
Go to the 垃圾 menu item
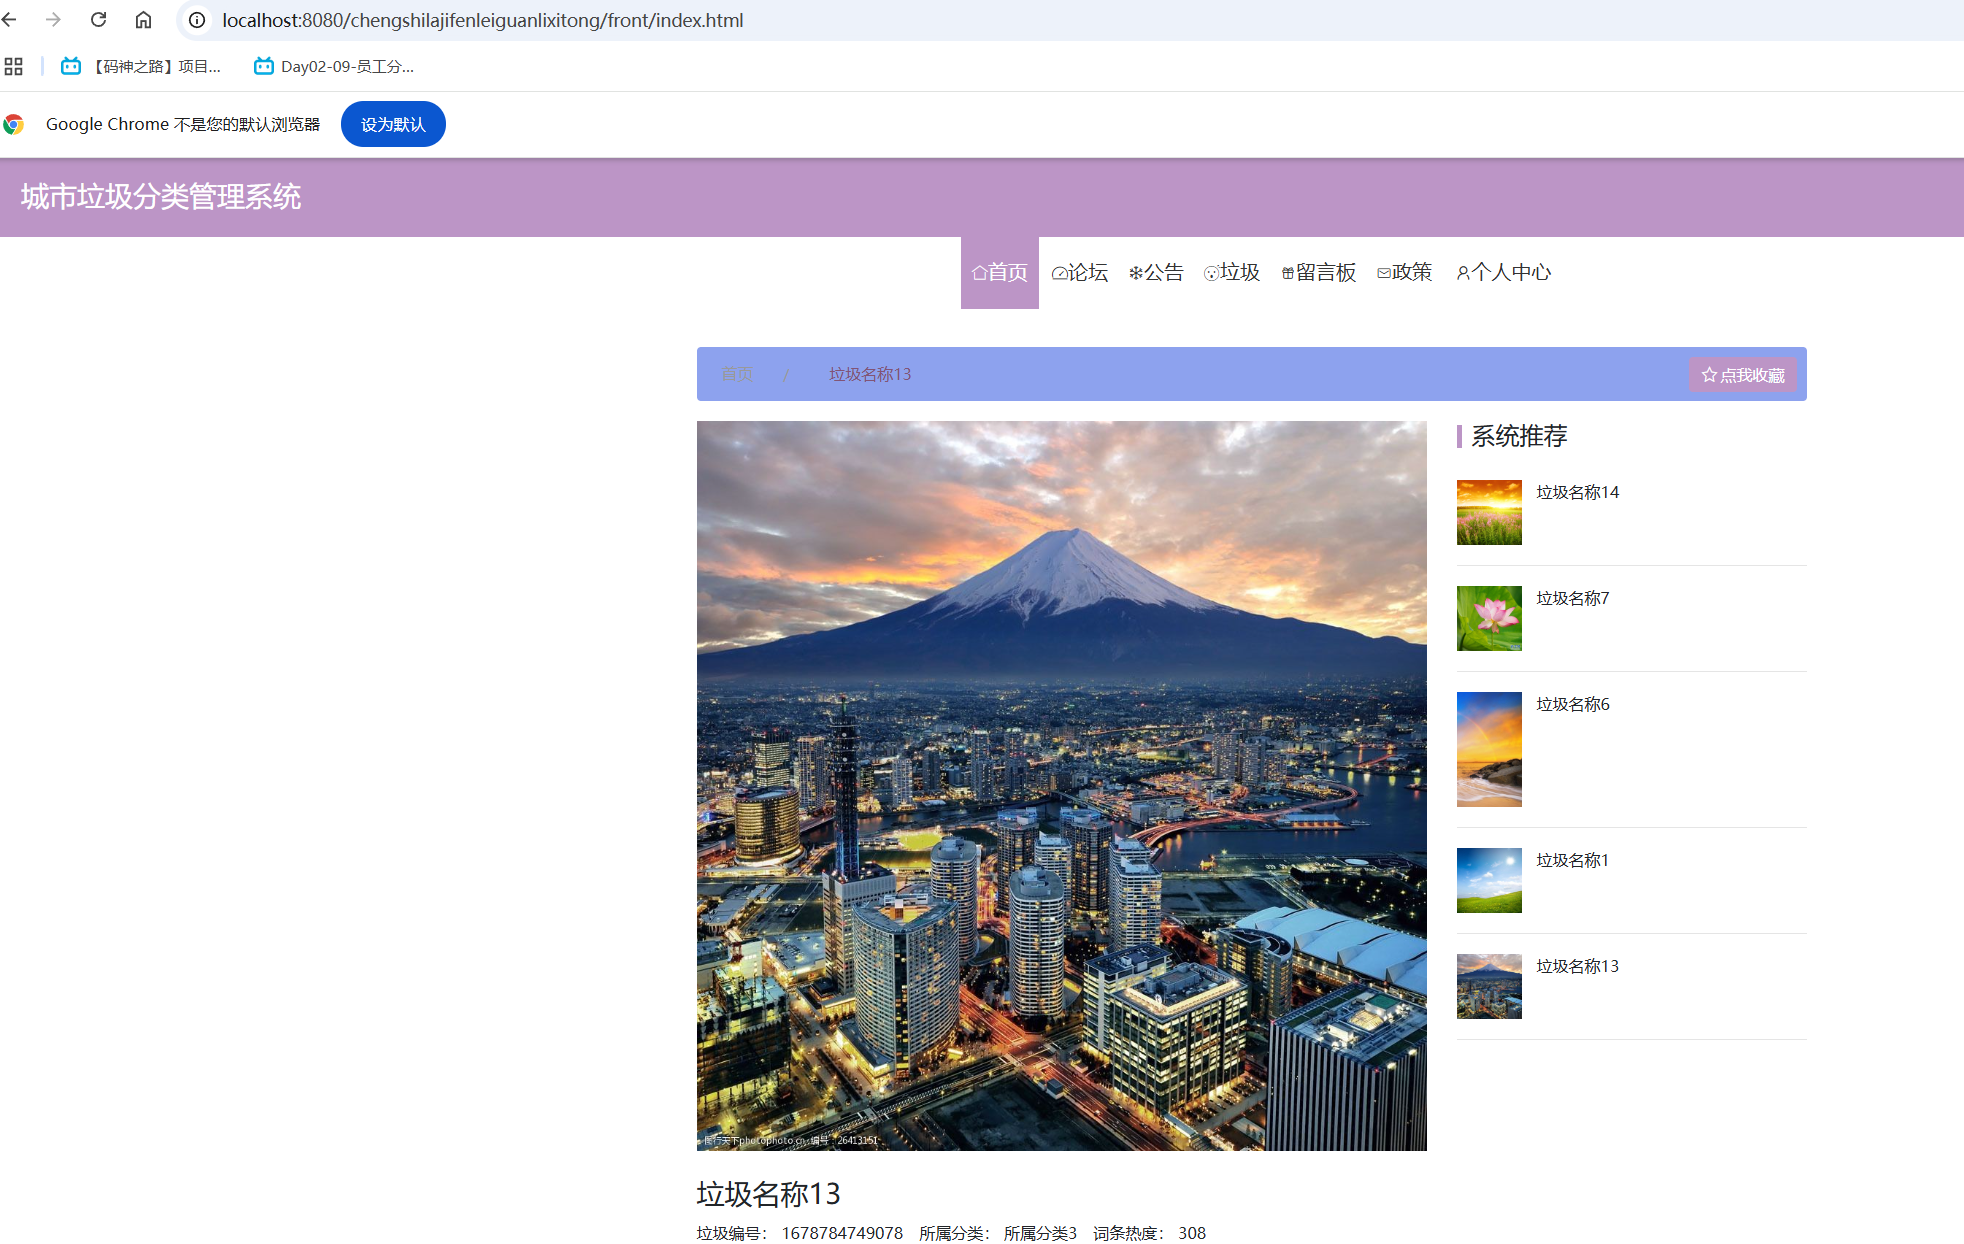[1231, 273]
